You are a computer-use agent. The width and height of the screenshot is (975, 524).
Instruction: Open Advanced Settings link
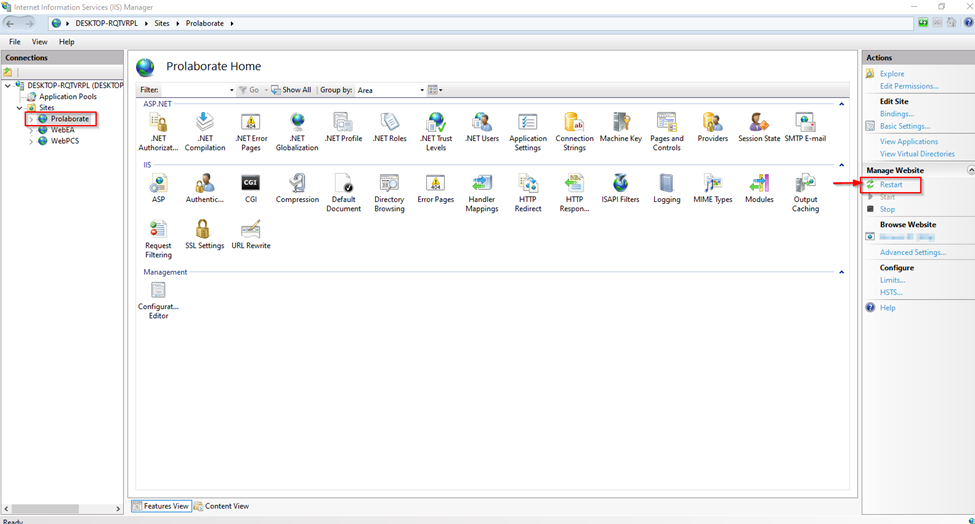point(913,252)
